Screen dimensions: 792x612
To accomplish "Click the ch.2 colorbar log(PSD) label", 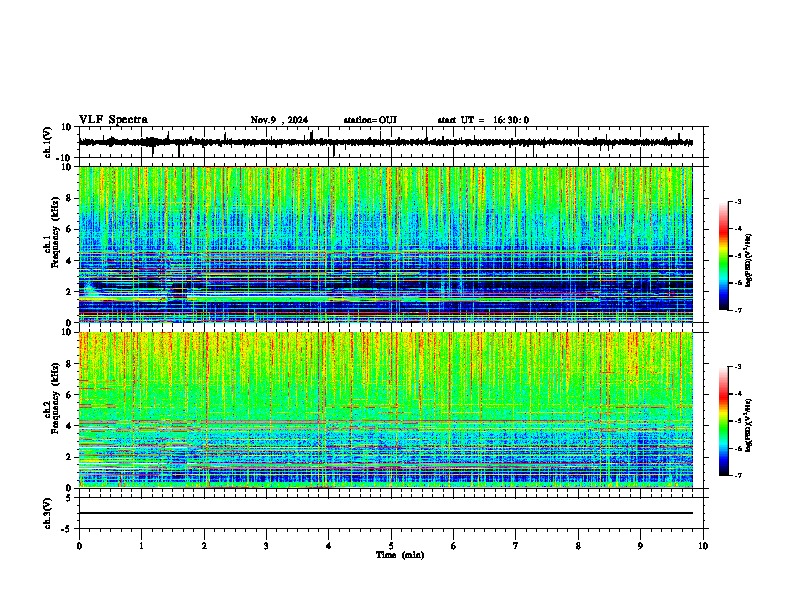I will (749, 425).
